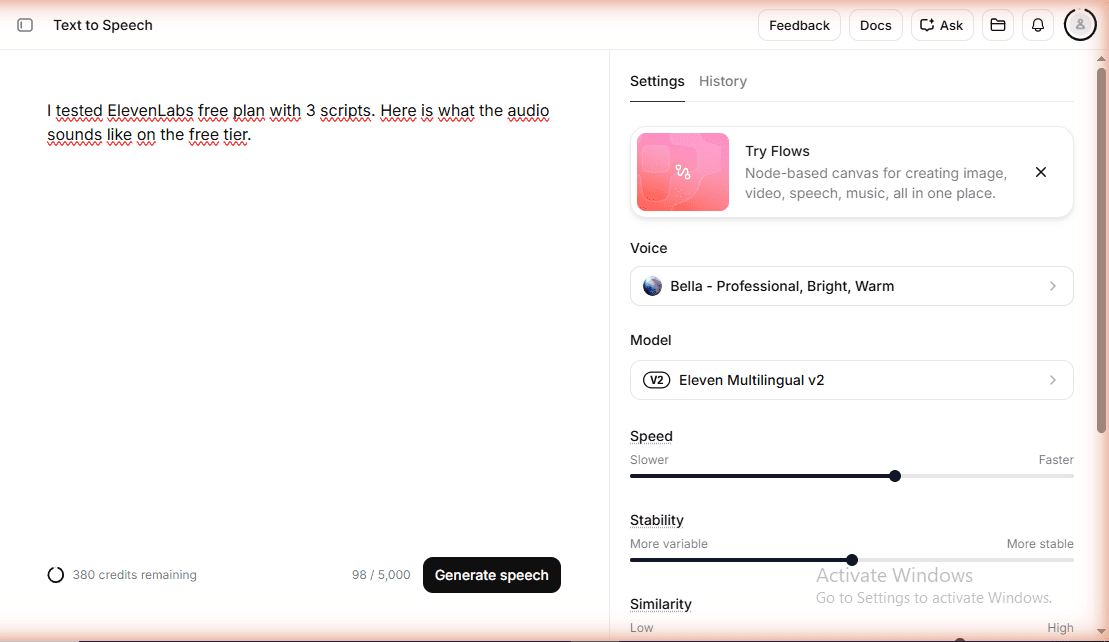
Task: Click the credits remaining circle icon
Action: coord(56,575)
